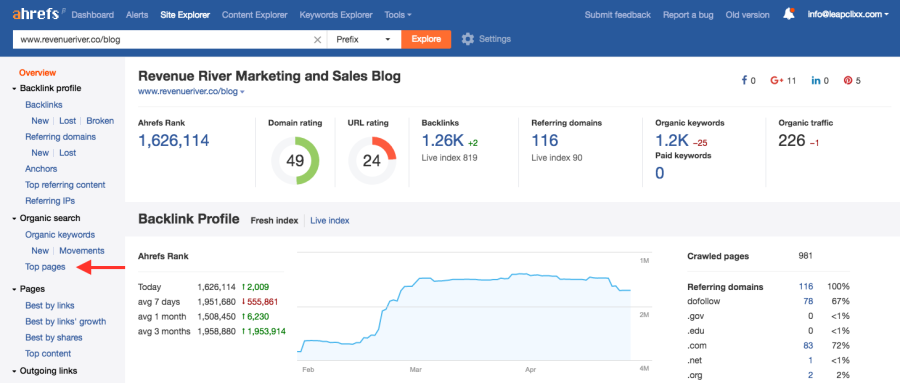Switch to the Fresh index tab

click(274, 220)
